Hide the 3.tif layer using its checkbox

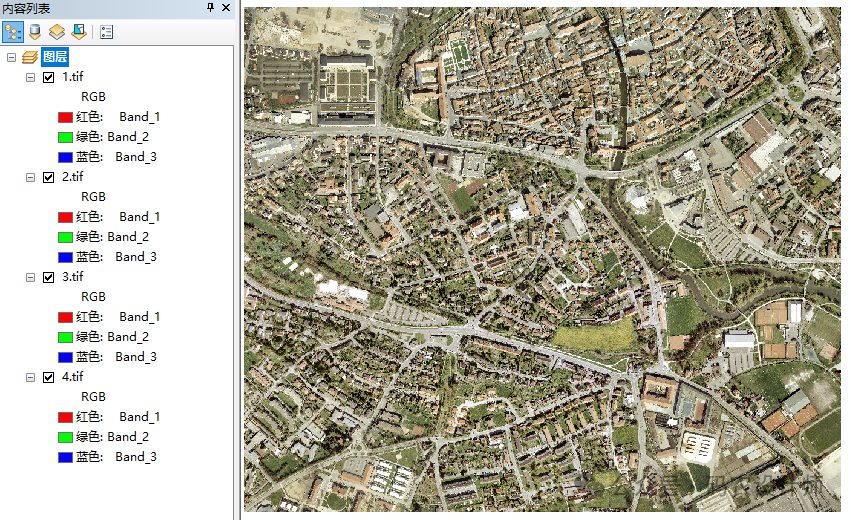tap(49, 277)
